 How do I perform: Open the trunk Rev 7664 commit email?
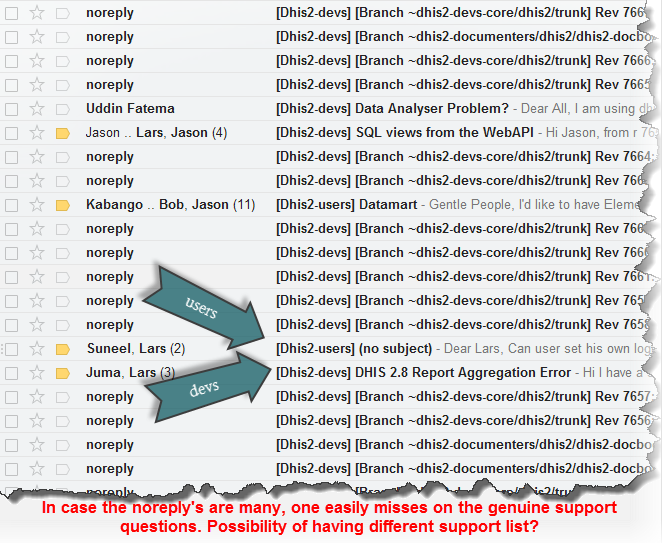coord(464,157)
